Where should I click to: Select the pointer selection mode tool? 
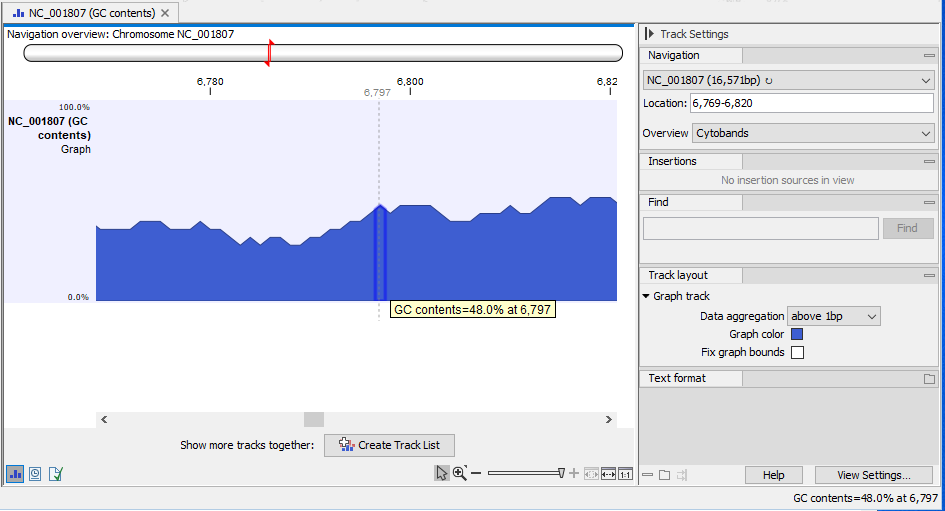[x=442, y=473]
